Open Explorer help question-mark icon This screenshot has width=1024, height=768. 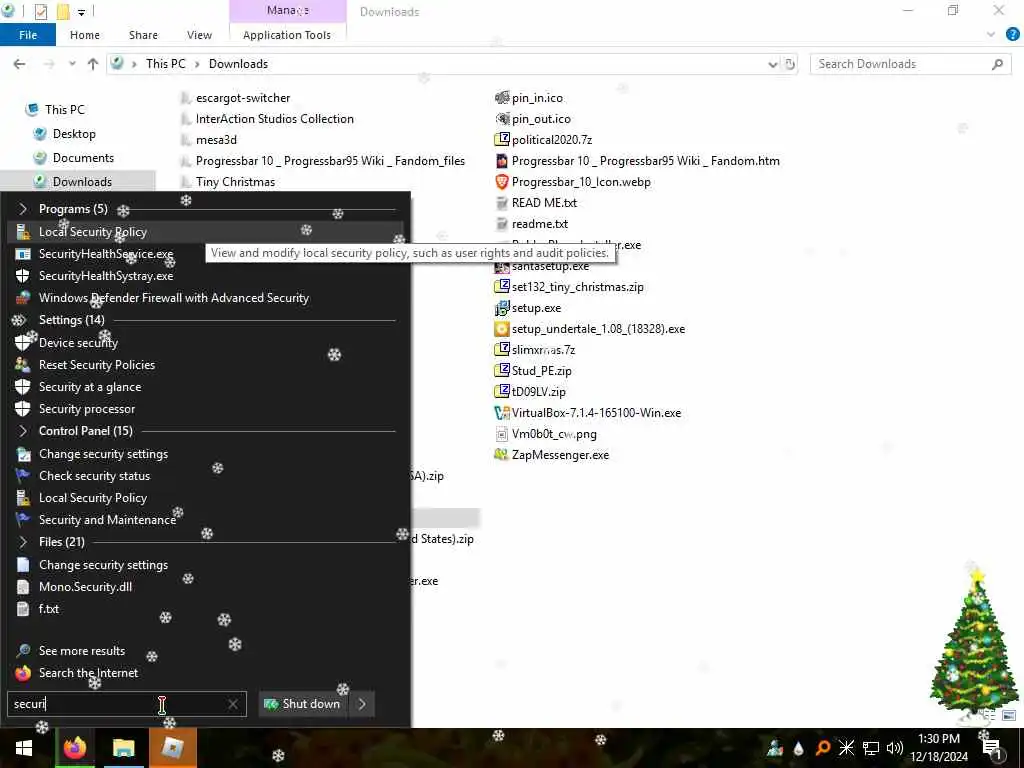coord(1013,35)
